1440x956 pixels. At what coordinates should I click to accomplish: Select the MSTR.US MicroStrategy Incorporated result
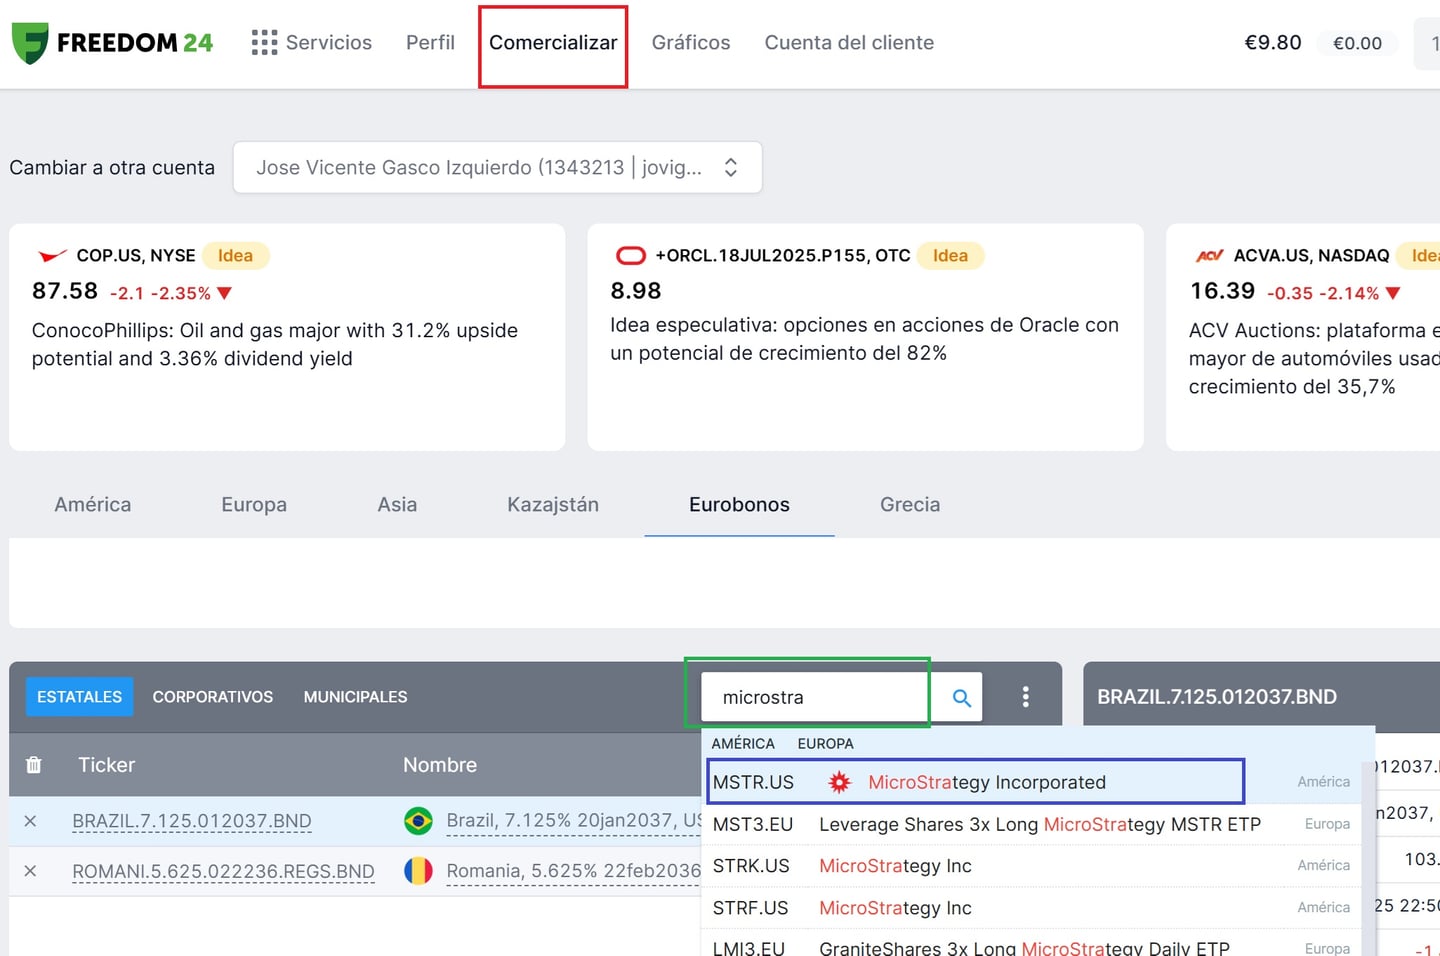tap(975, 782)
